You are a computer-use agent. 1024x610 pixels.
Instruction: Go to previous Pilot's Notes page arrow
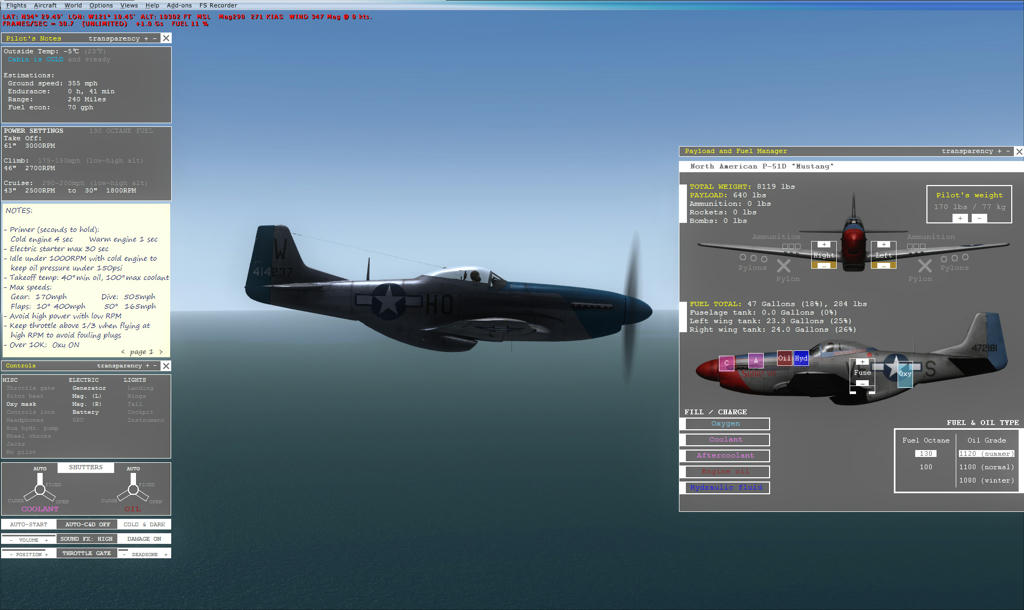click(x=123, y=351)
